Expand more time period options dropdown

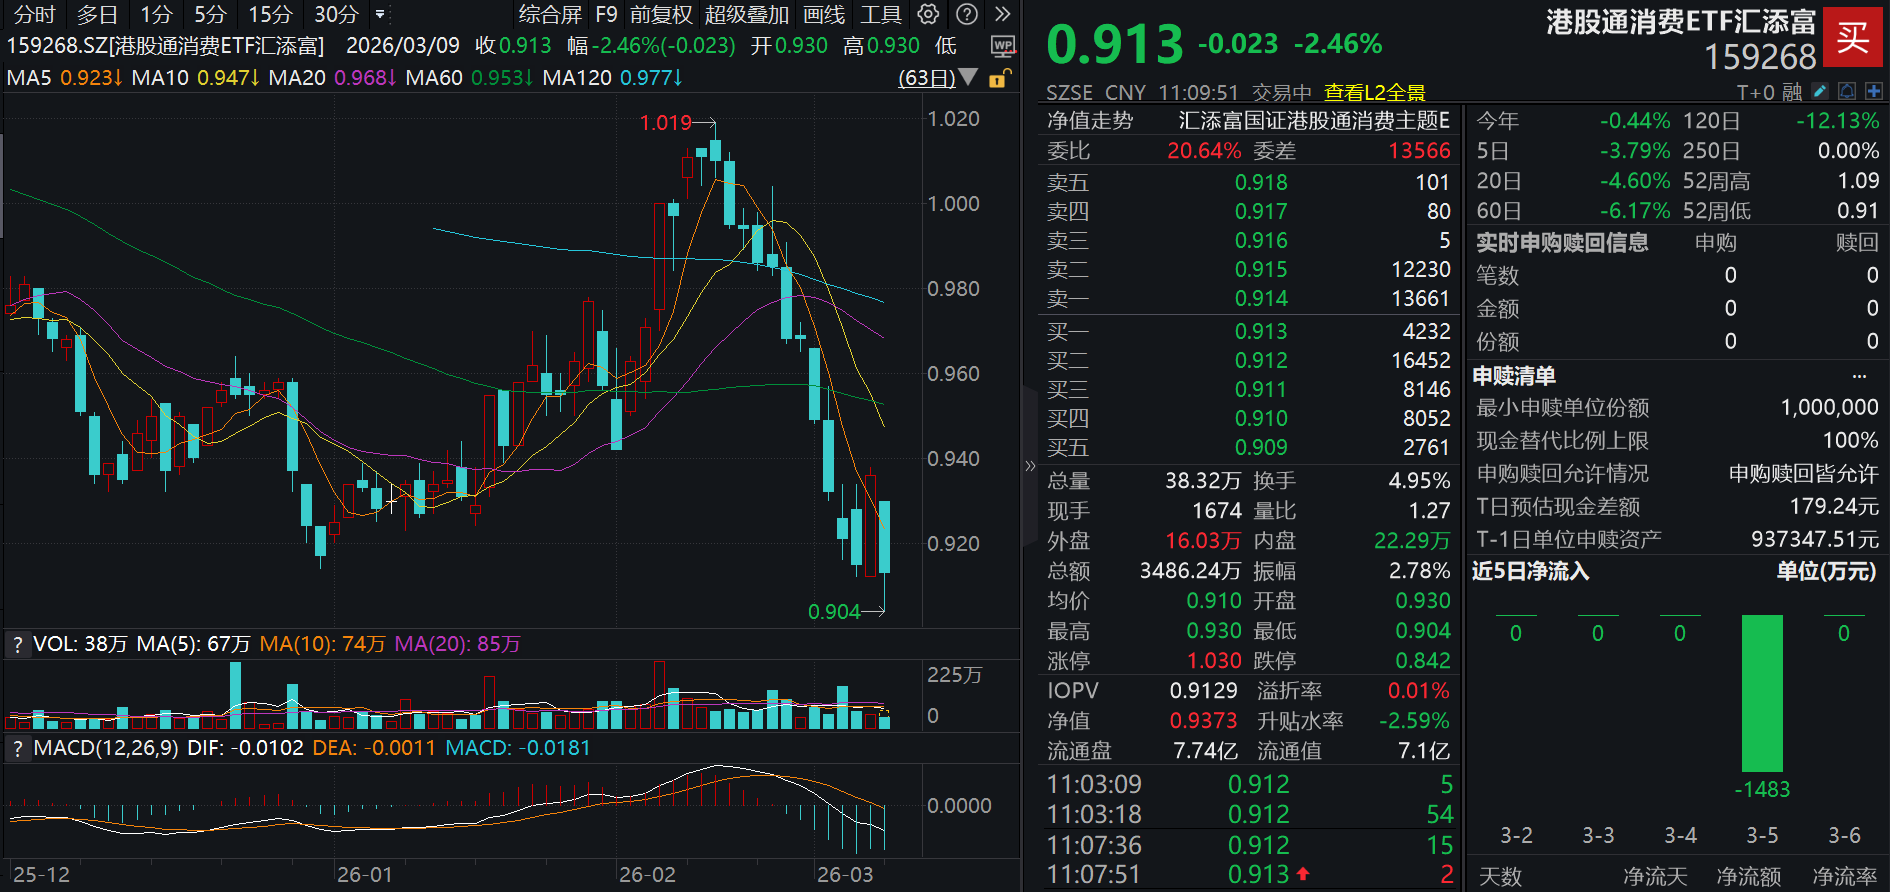[380, 15]
